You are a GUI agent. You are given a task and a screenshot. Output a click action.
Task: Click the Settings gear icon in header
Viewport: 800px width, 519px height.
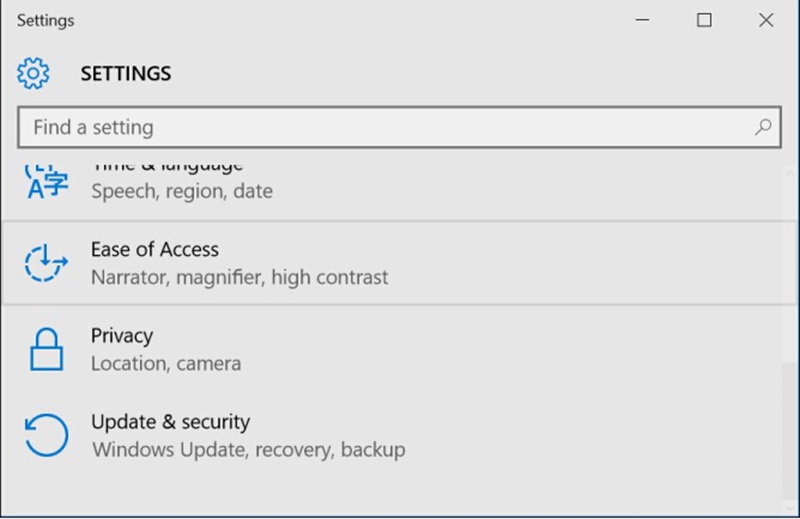[33, 73]
